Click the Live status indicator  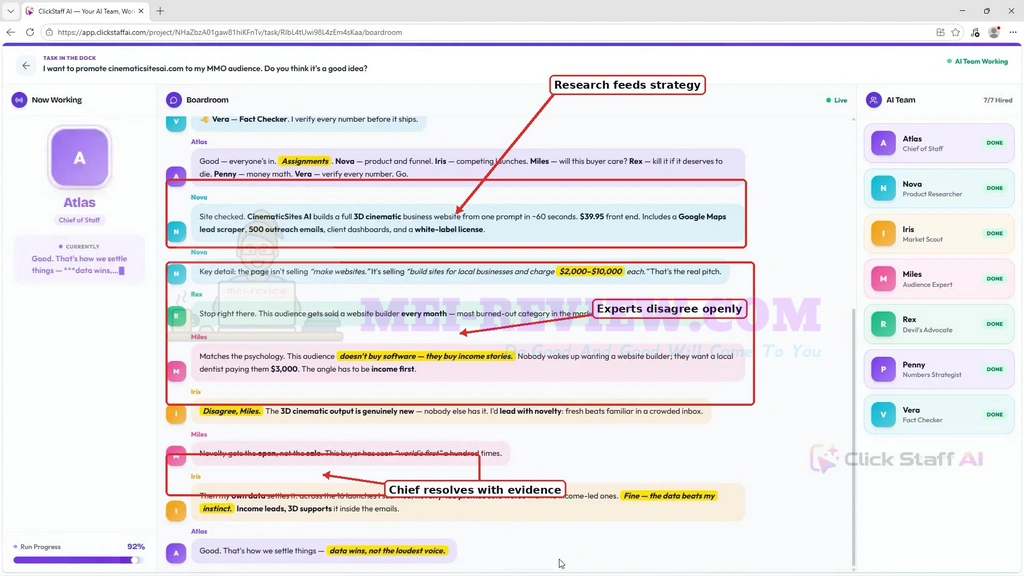[837, 101]
